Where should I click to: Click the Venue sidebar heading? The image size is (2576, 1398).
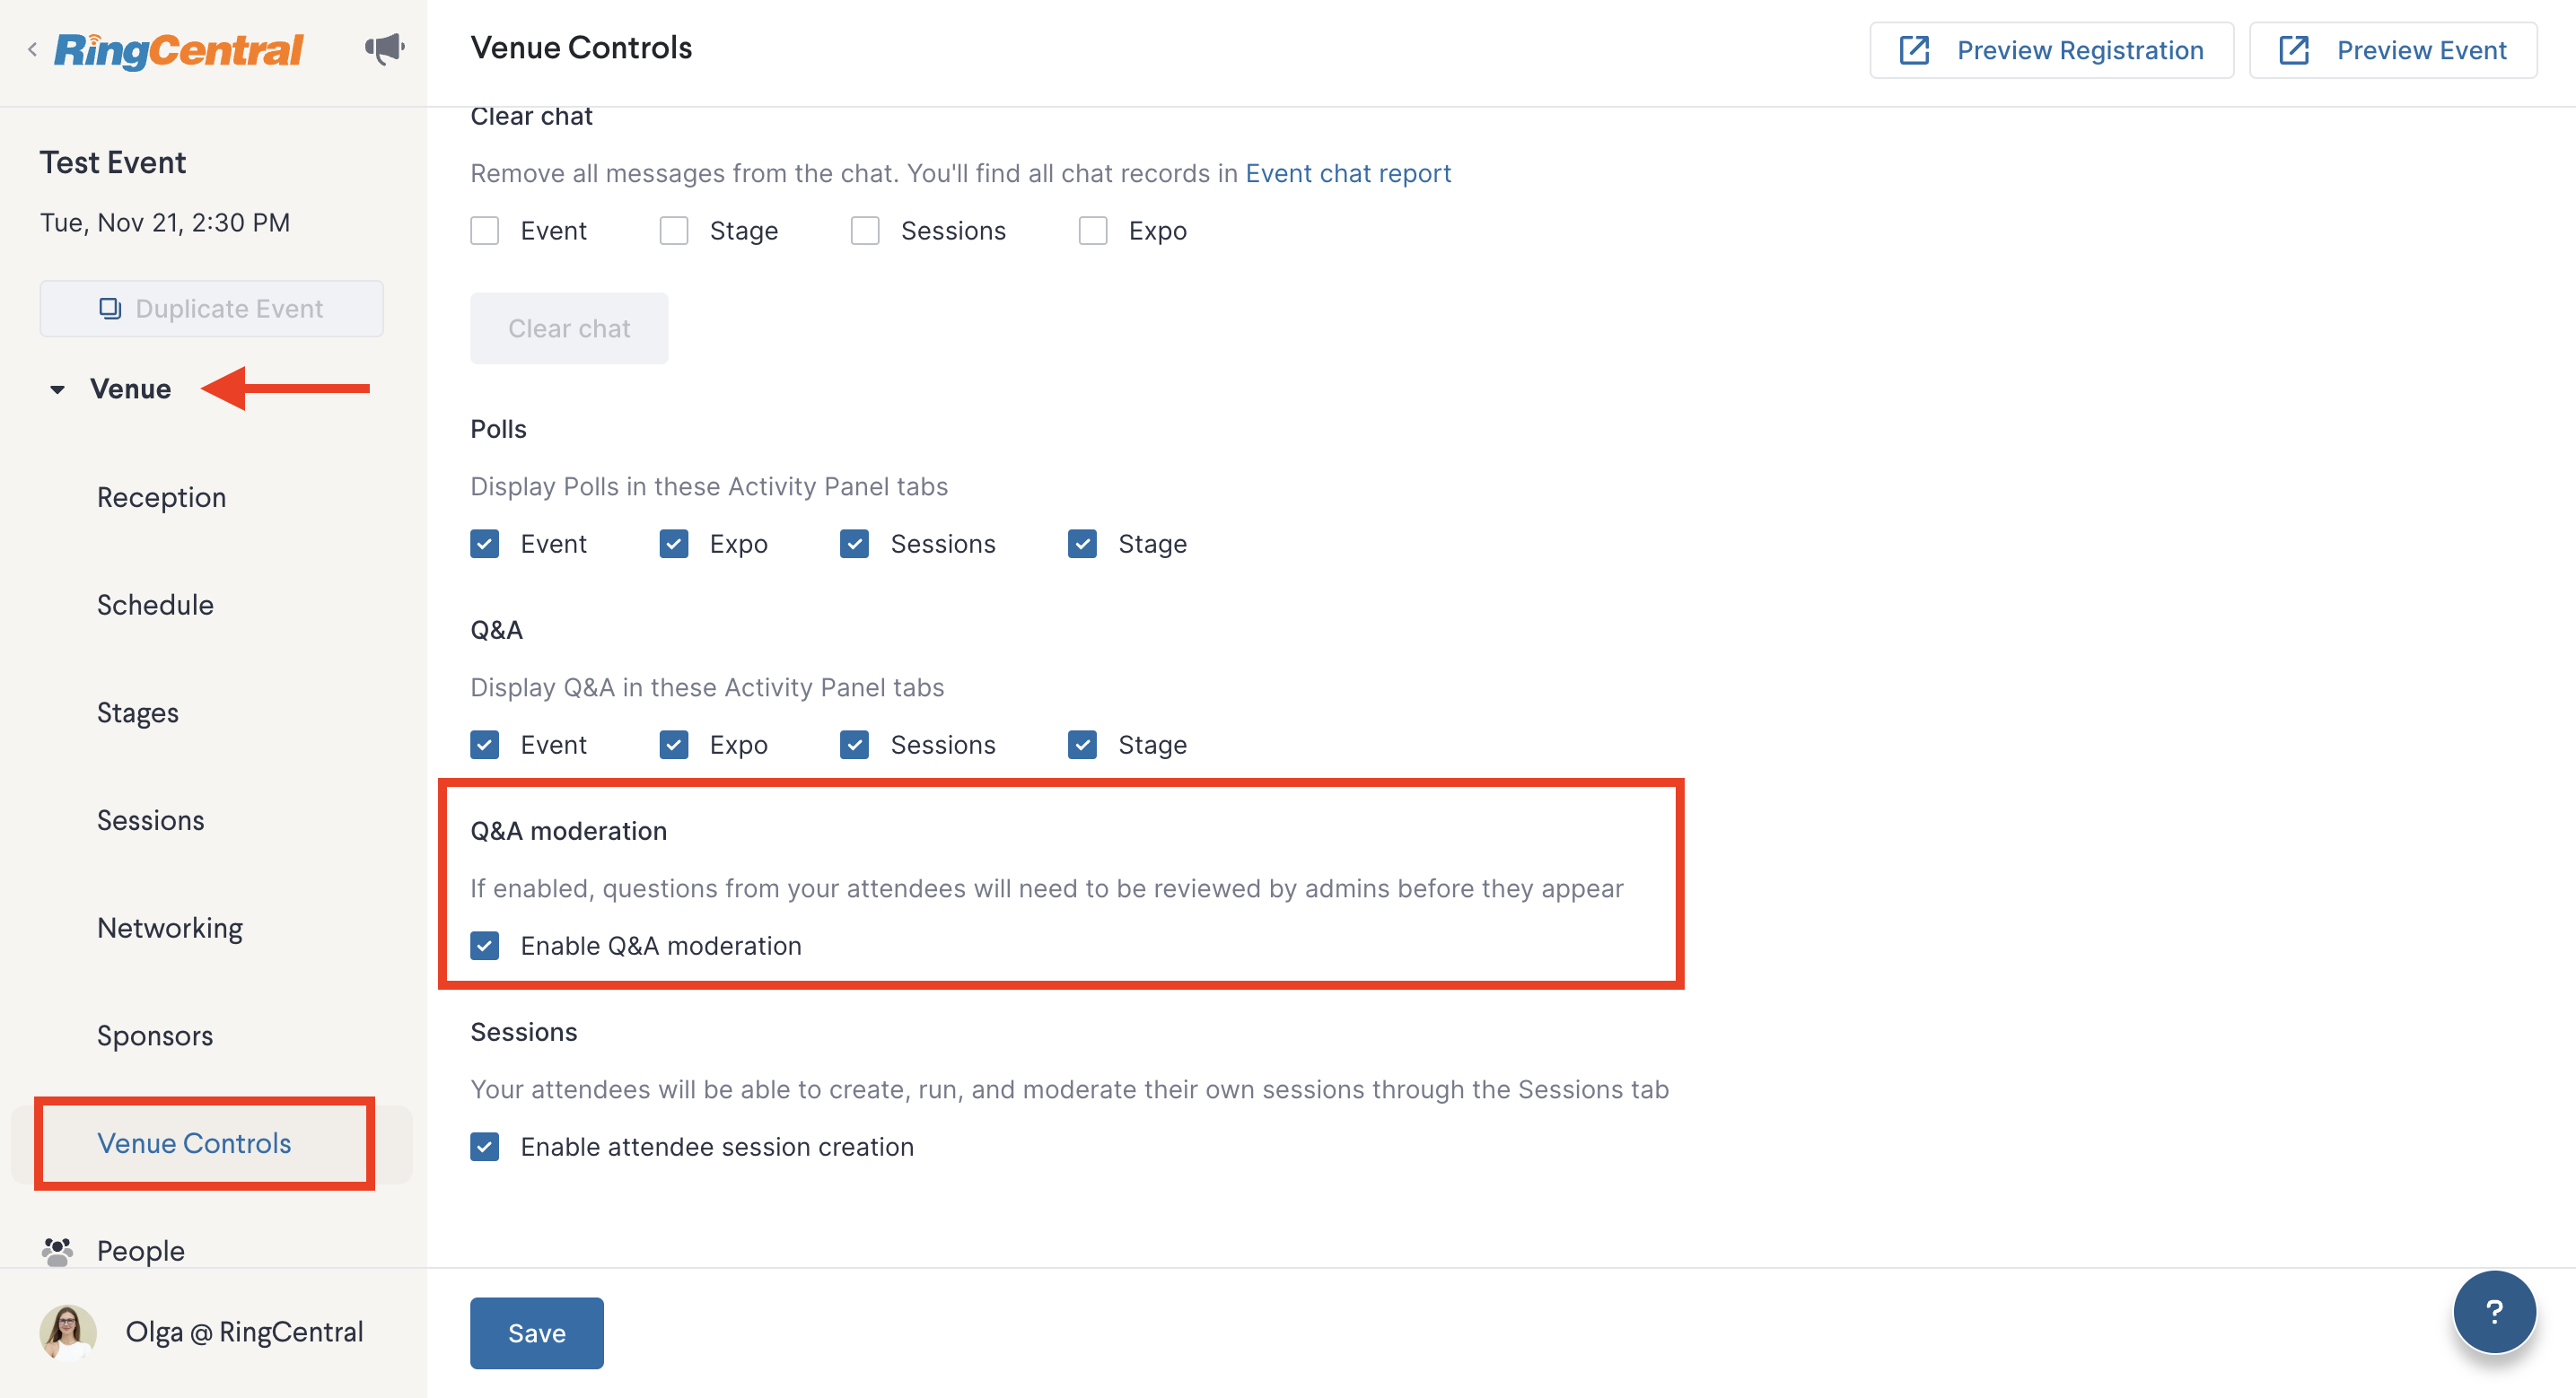(x=131, y=389)
